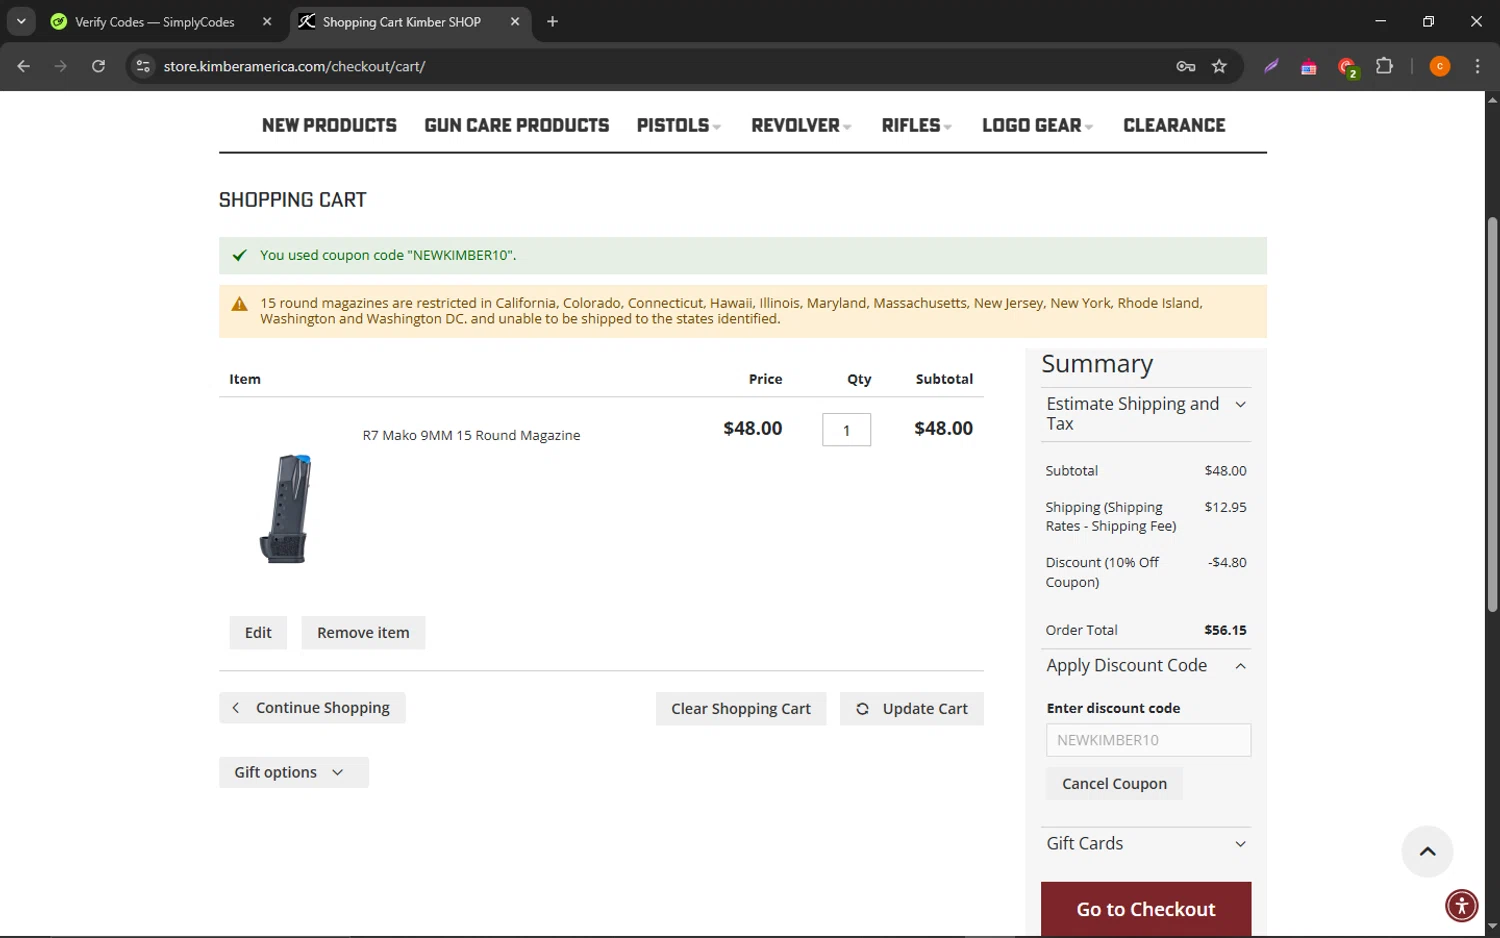The image size is (1500, 938).
Task: View site information icon in address bar
Action: point(143,66)
